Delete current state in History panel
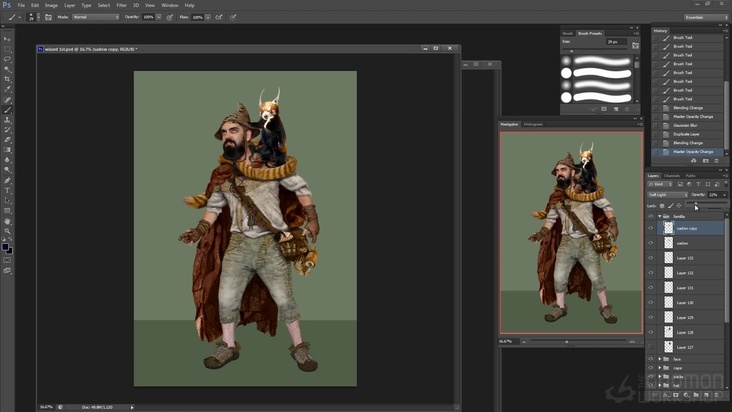The width and height of the screenshot is (732, 412). click(x=718, y=160)
